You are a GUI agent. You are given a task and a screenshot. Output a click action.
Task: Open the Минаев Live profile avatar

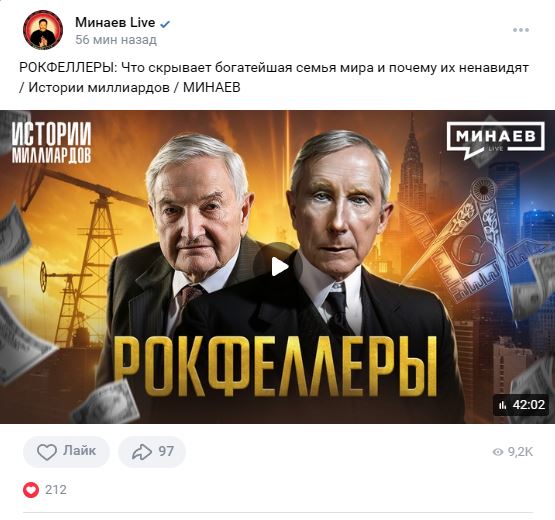click(43, 30)
